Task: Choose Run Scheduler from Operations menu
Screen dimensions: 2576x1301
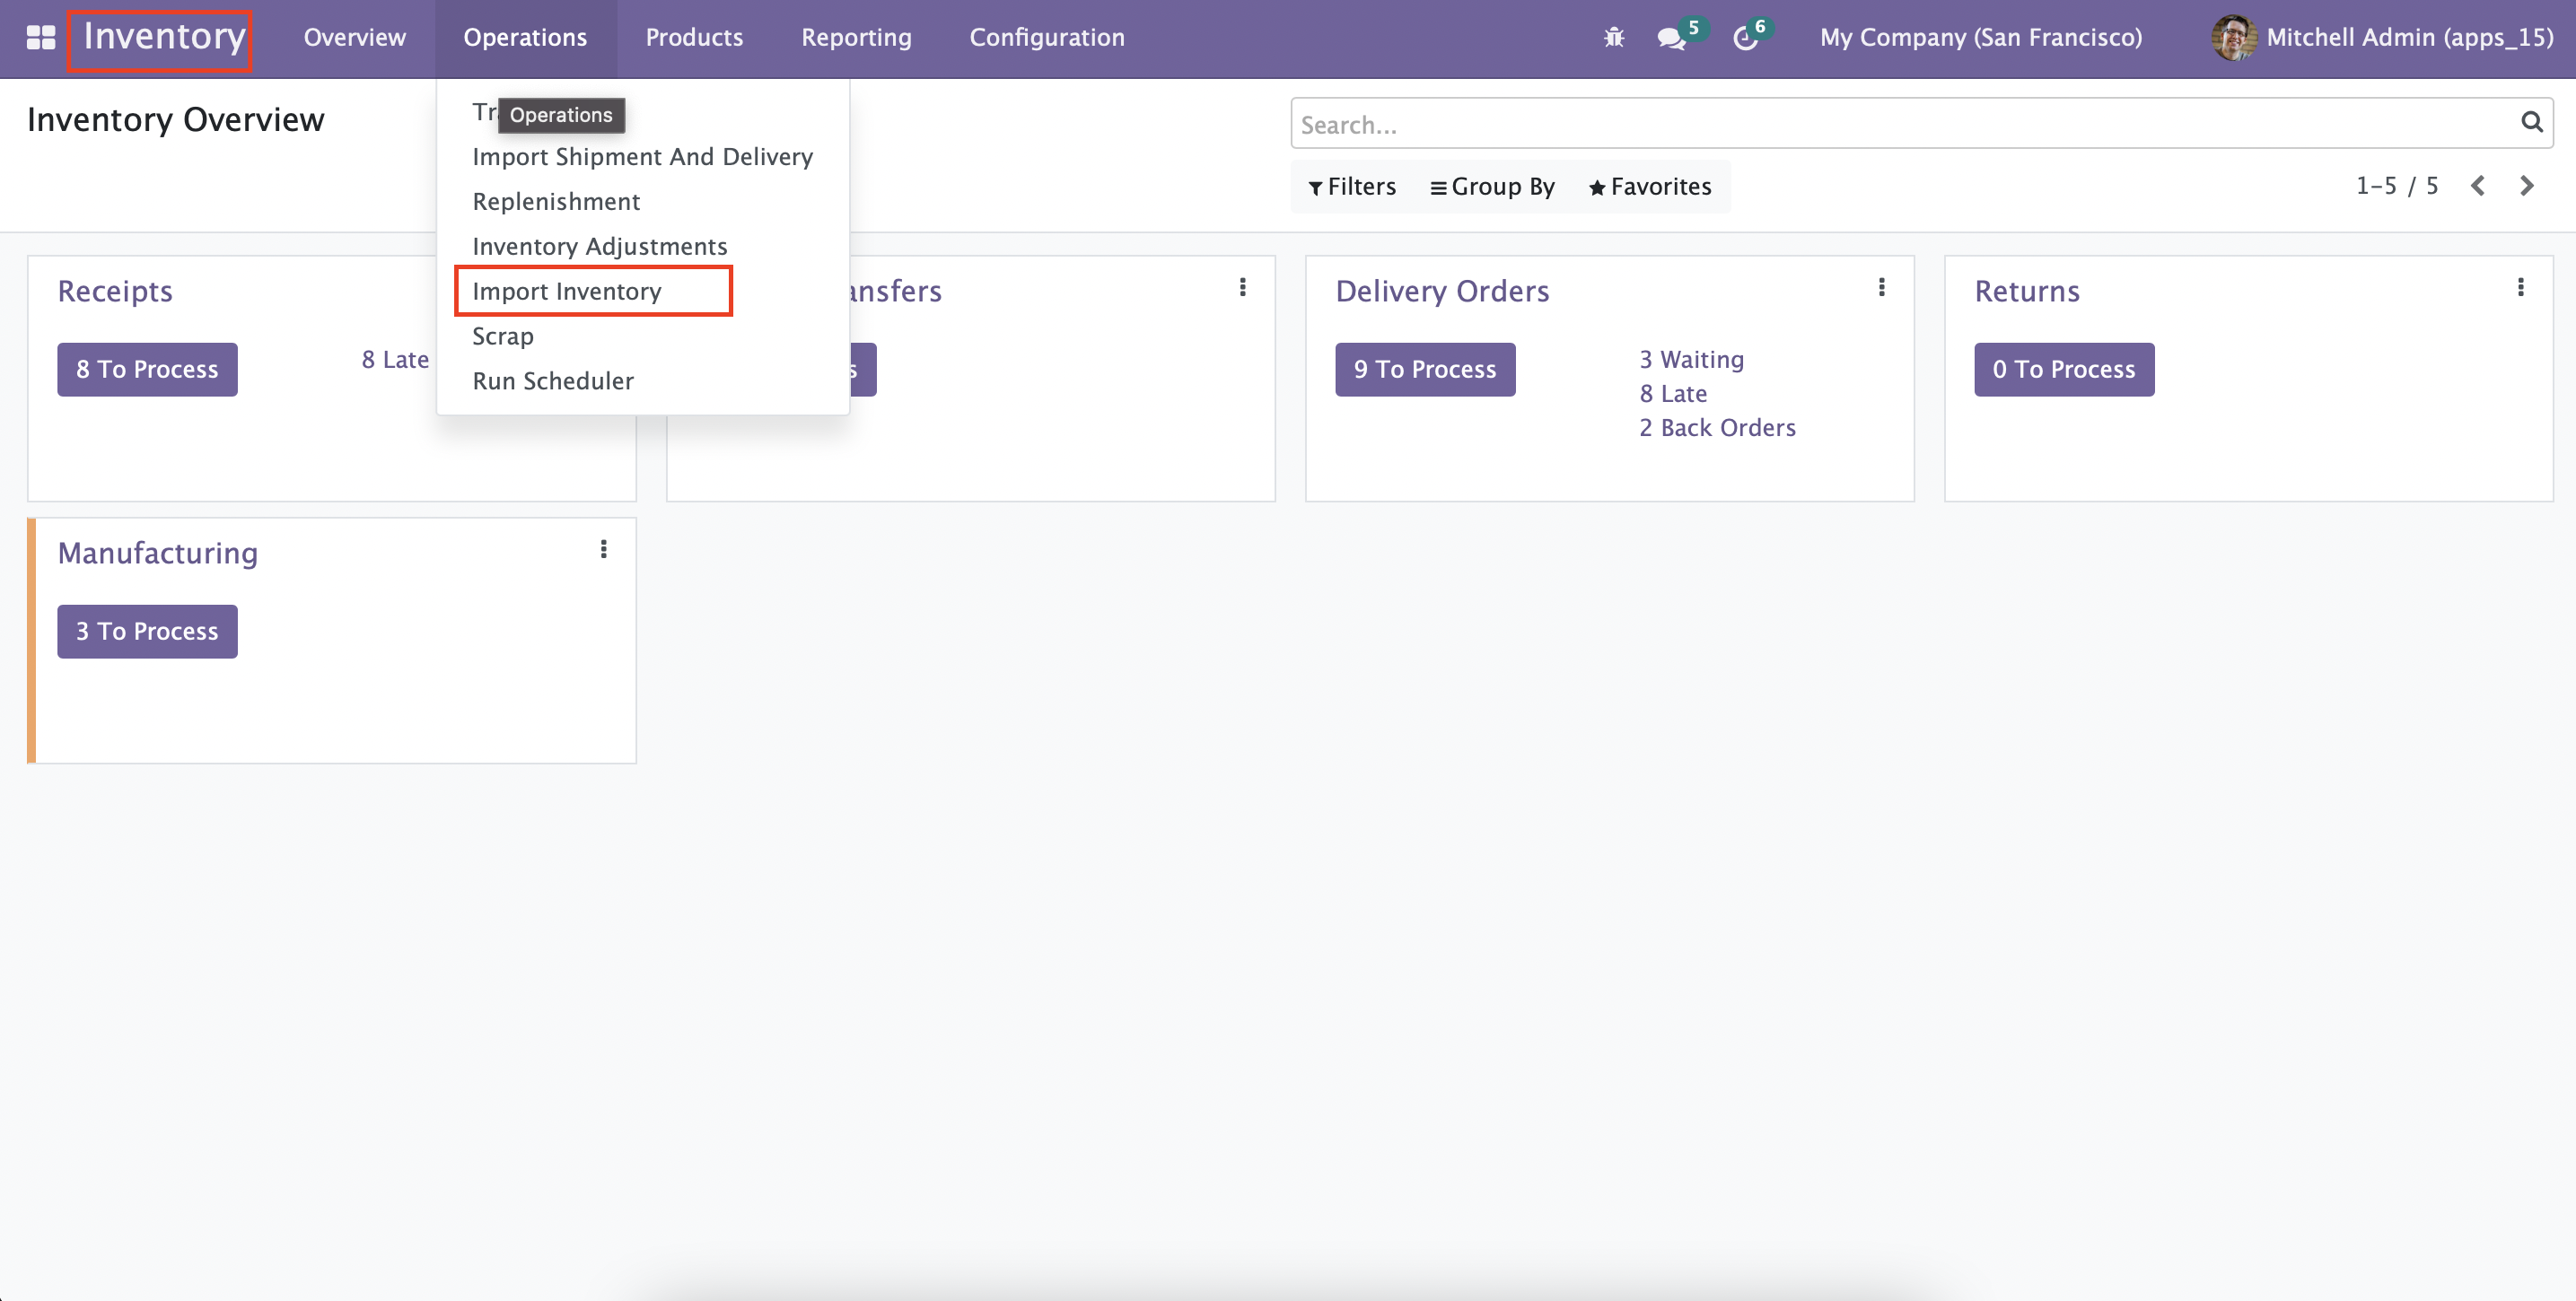Action: (553, 381)
